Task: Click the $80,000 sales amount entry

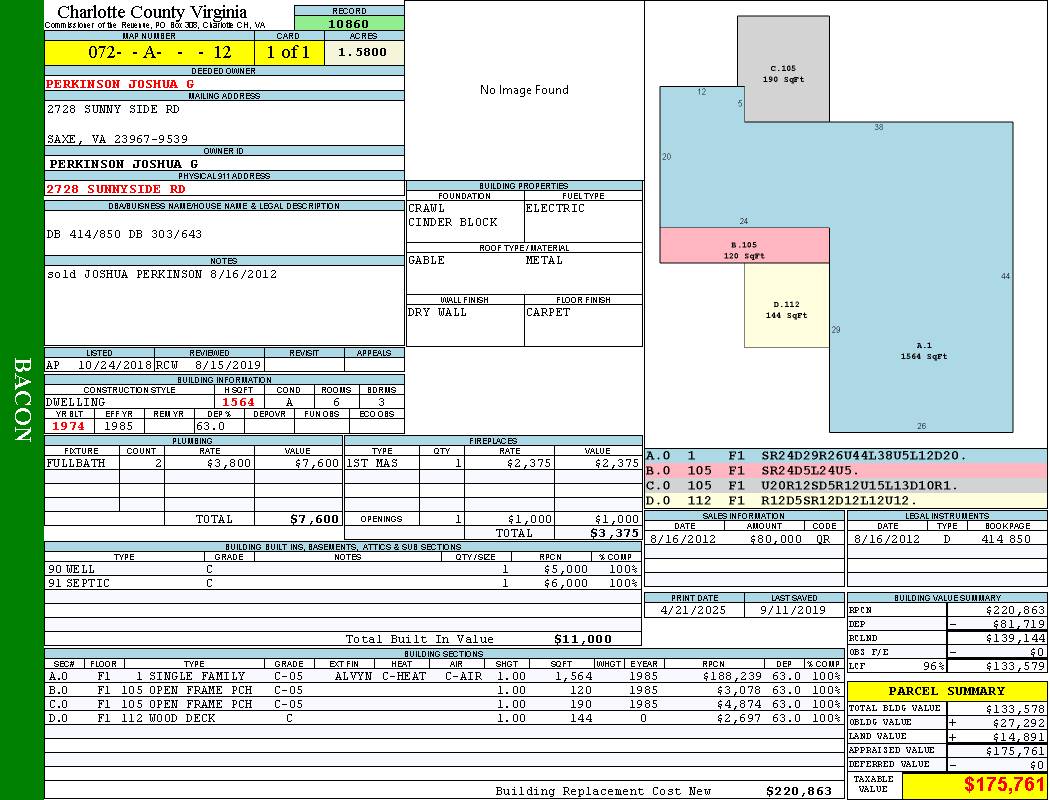Action: (774, 539)
